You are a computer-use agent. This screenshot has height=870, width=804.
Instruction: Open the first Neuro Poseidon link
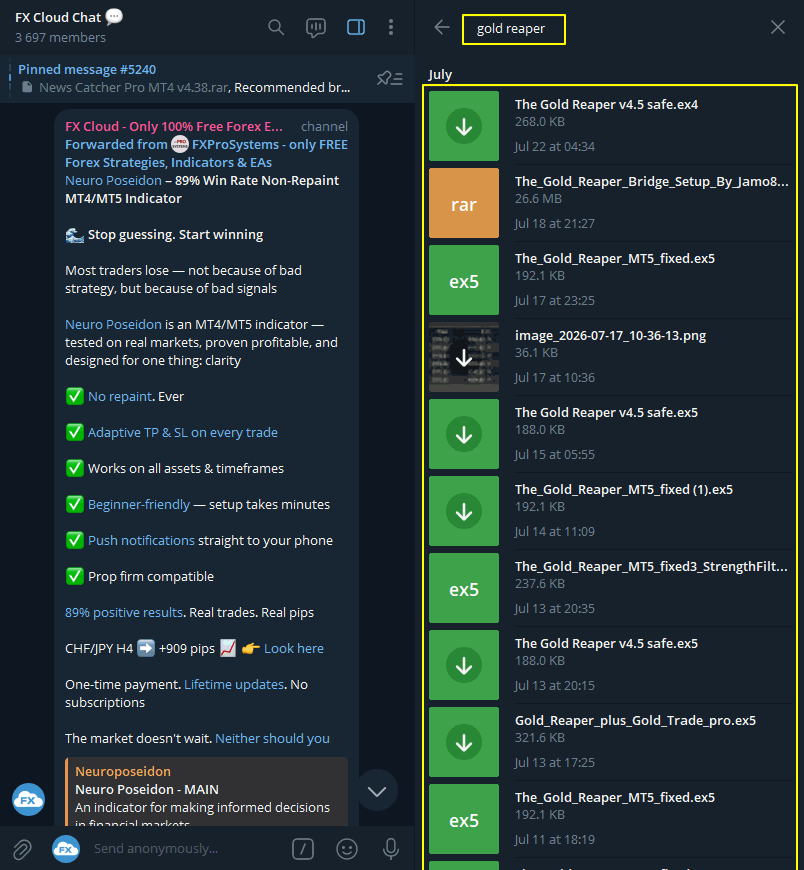113,180
